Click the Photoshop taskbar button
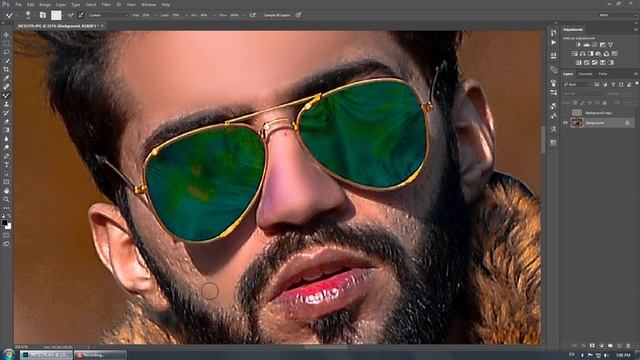640x360 pixels. (46, 355)
